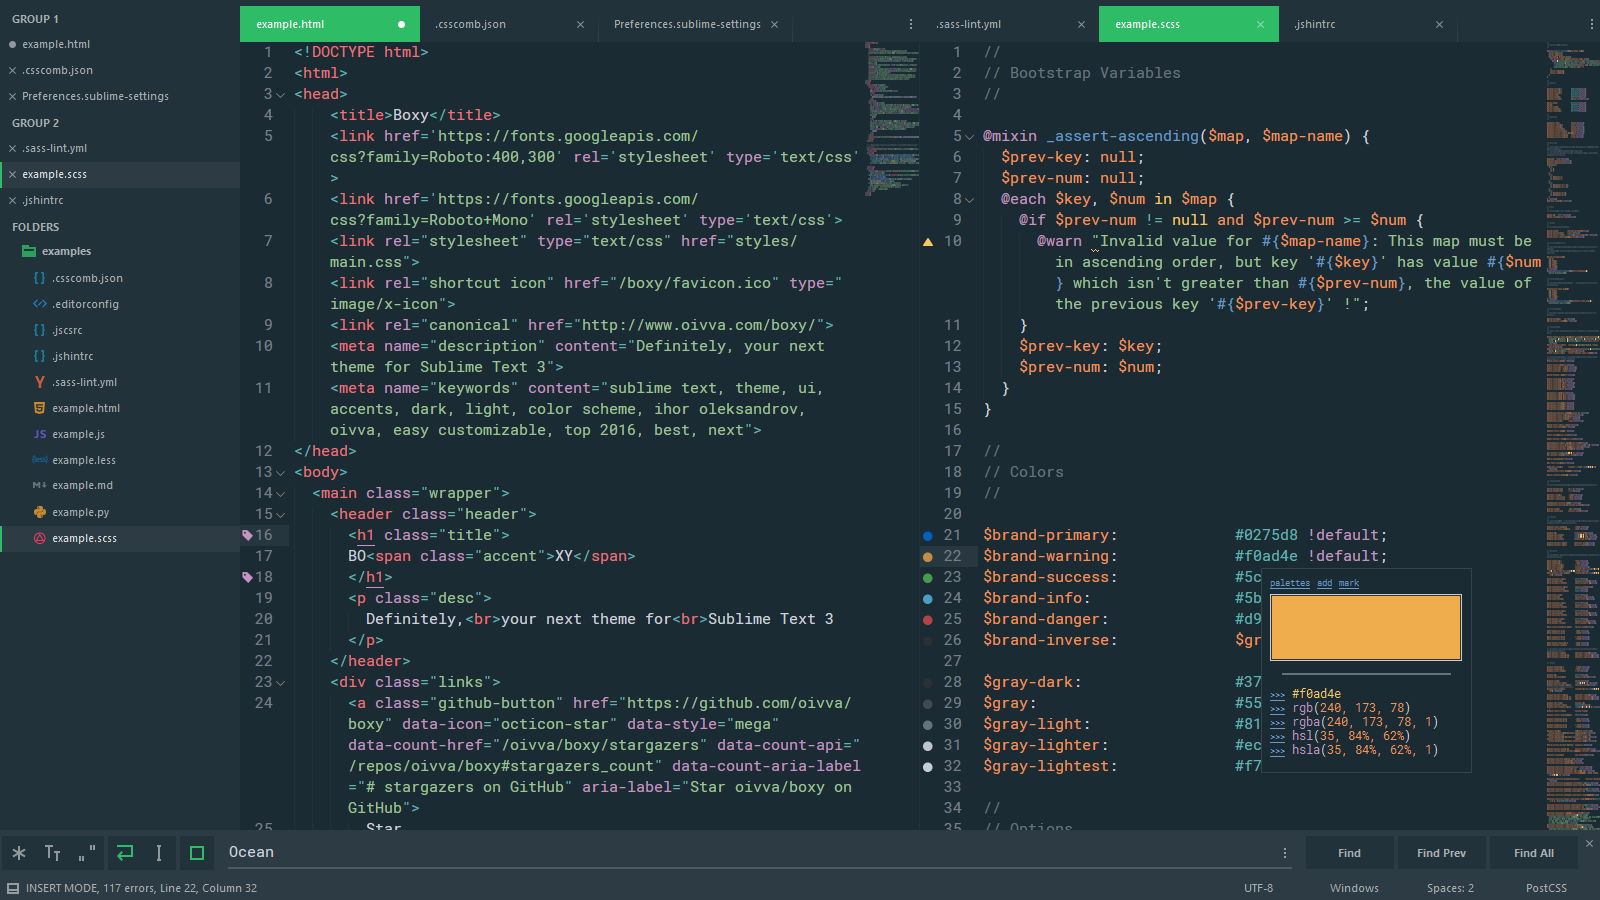Image resolution: width=1600 pixels, height=900 pixels.
Task: Toggle case sensitive search option
Action: click(53, 853)
